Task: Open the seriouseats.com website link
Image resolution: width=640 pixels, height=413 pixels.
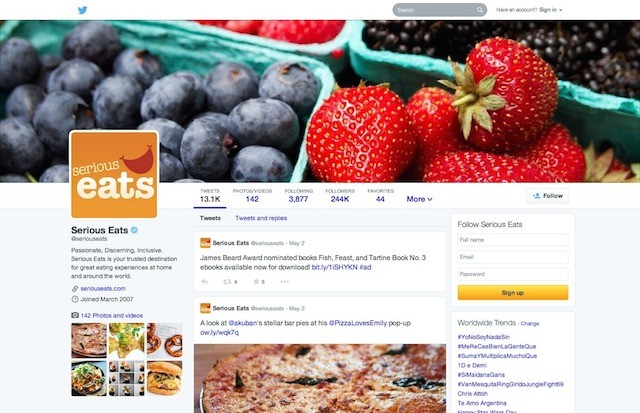Action: (x=103, y=289)
